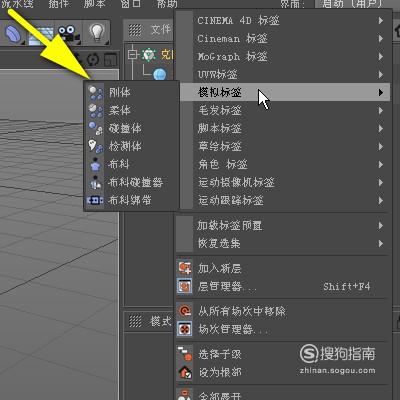Select the Rigid Body (刚体) tag icon
Image resolution: width=400 pixels, height=400 pixels.
click(95, 93)
